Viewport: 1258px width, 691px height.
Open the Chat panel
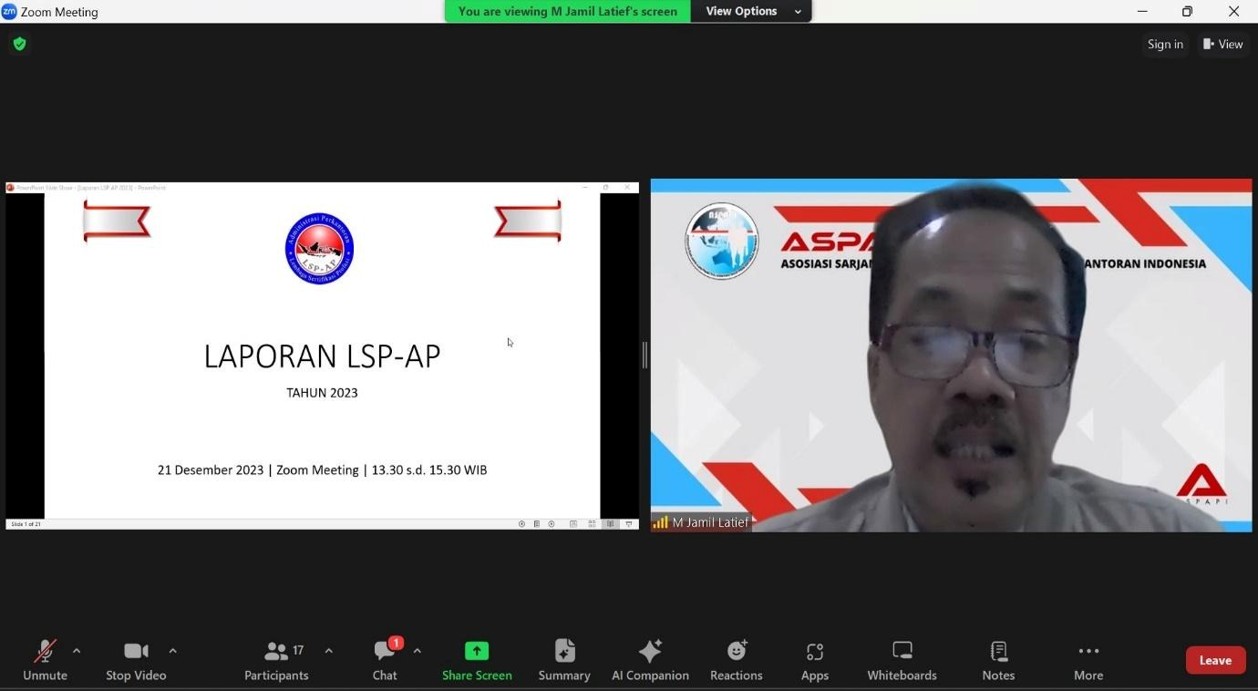coord(385,660)
